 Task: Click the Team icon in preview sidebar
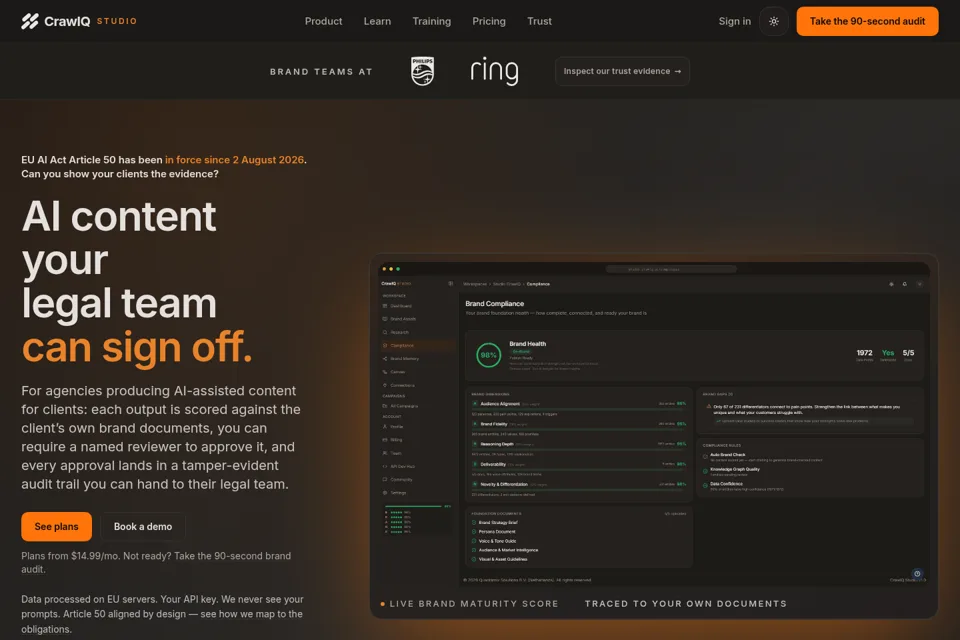point(385,453)
